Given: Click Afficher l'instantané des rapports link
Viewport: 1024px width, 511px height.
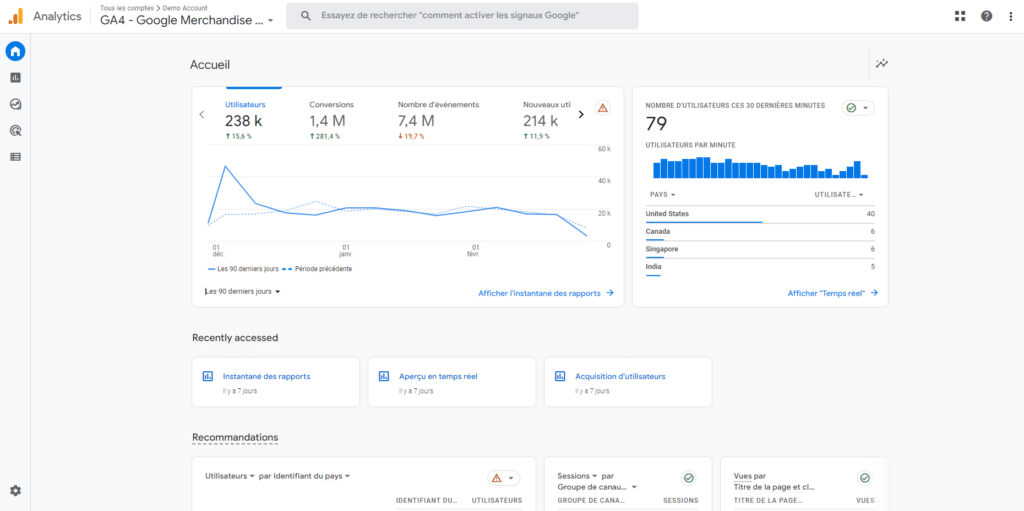Looking at the screenshot, I should [546, 293].
